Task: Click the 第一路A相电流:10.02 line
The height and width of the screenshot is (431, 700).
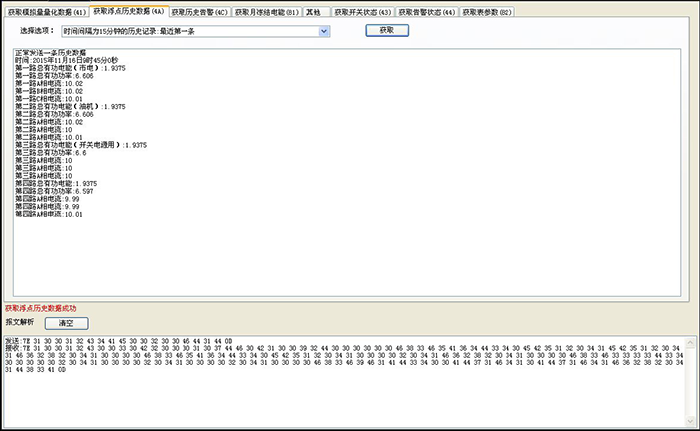Action: (x=49, y=84)
